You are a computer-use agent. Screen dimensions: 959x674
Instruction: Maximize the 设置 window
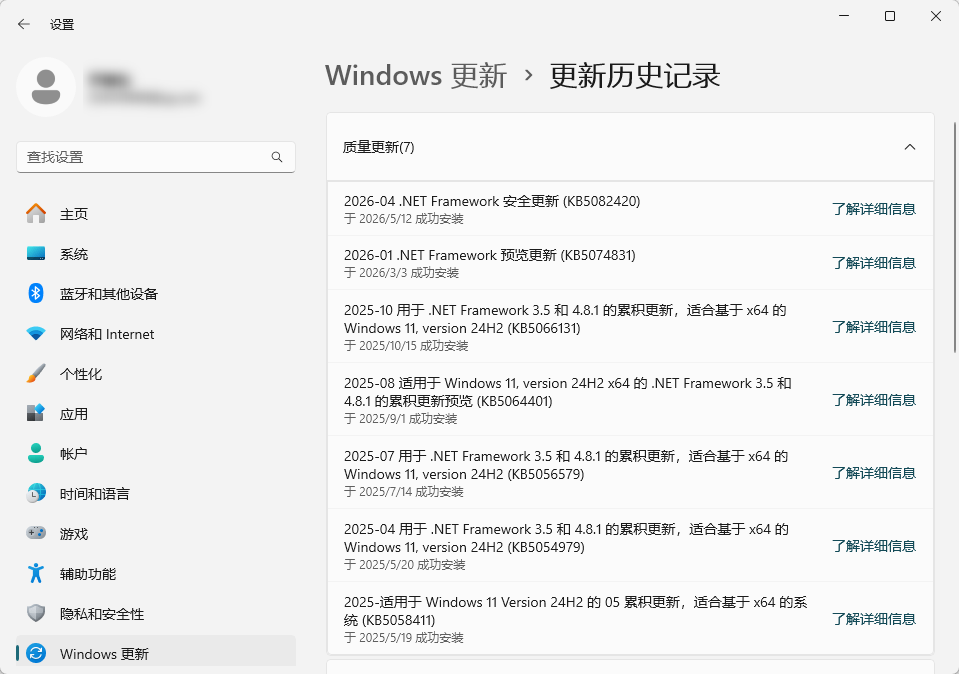[890, 16]
